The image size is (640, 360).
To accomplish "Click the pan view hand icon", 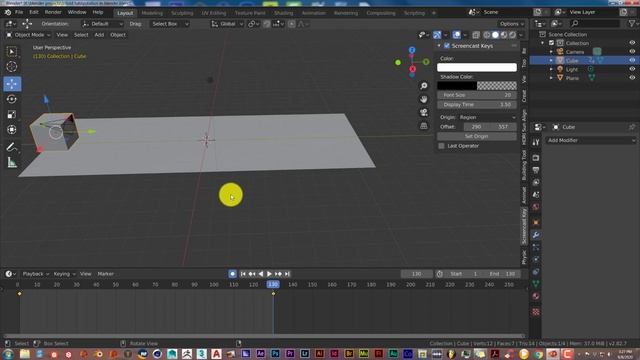I will pyautogui.click(x=424, y=99).
